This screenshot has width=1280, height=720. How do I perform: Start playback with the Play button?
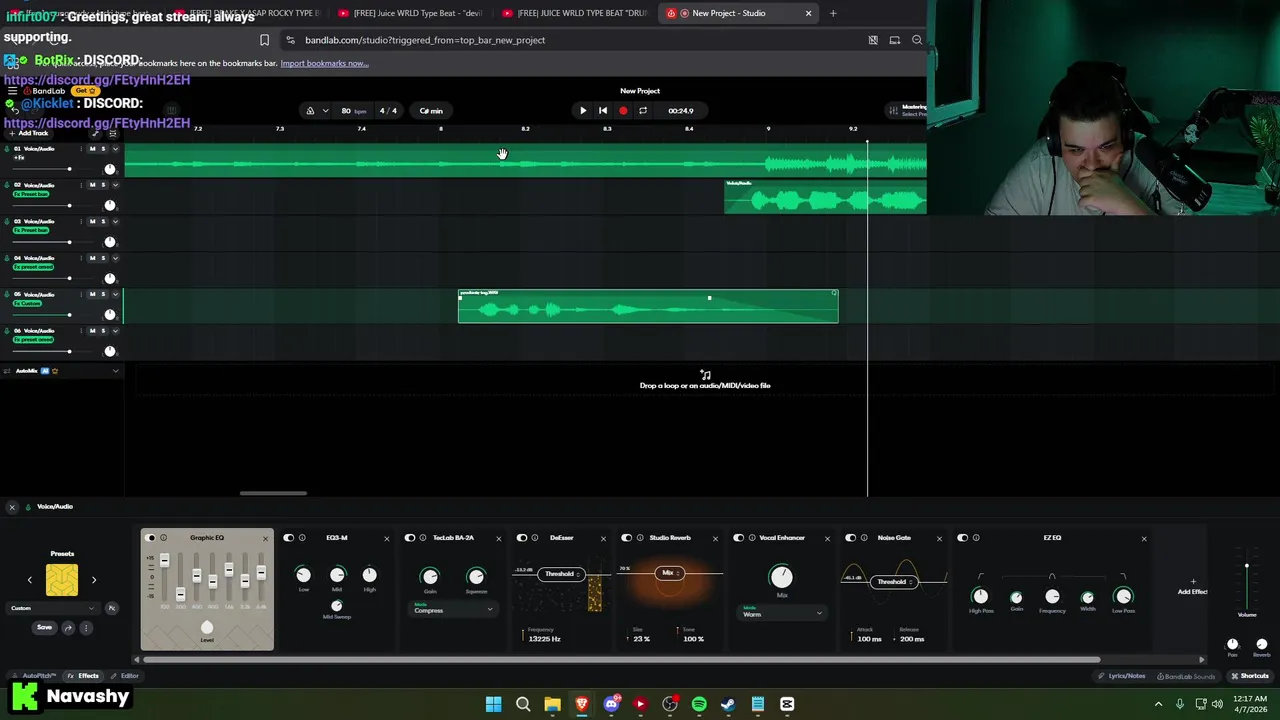583,111
